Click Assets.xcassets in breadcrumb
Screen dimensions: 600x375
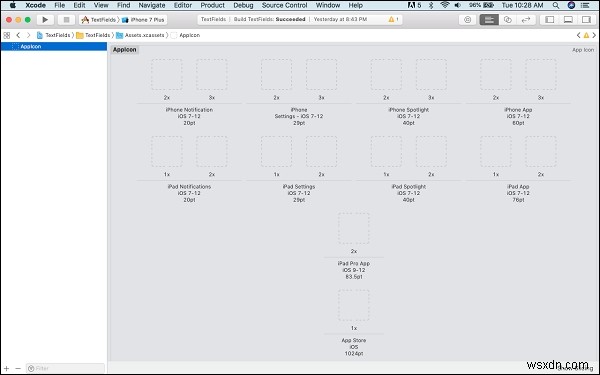[140, 35]
